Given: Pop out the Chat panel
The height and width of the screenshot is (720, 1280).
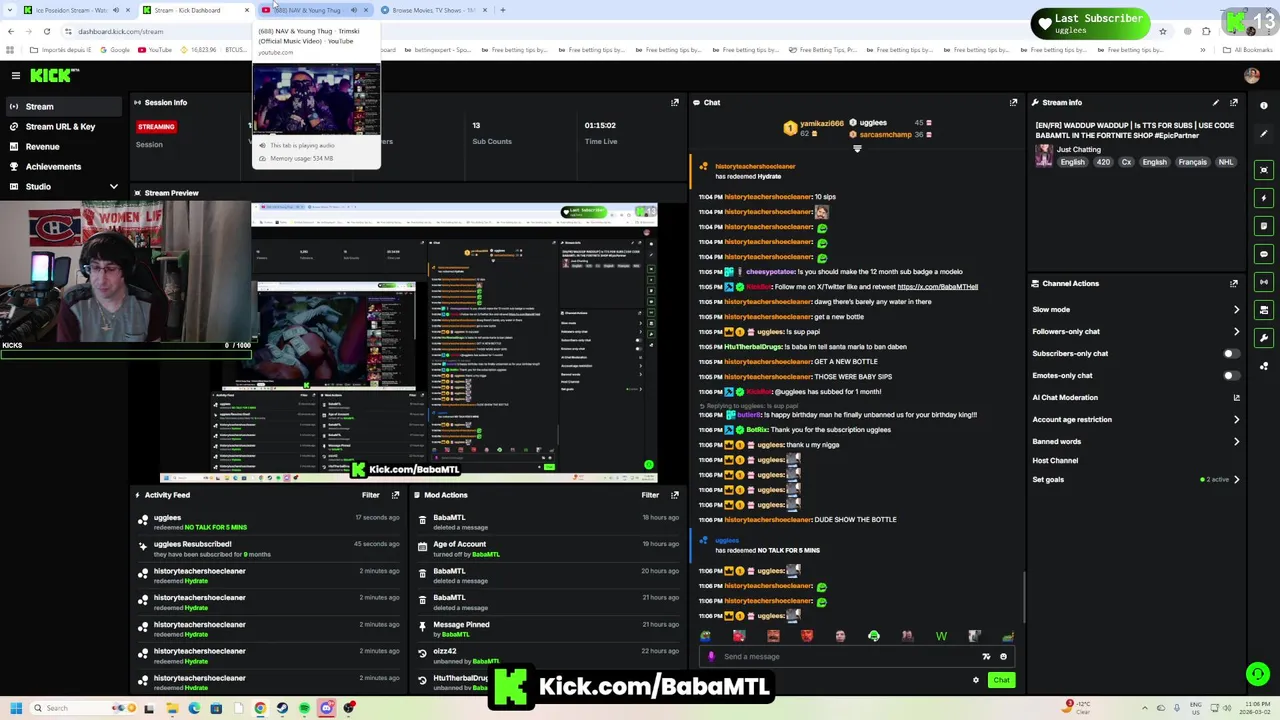Looking at the screenshot, I should pos(1013,102).
